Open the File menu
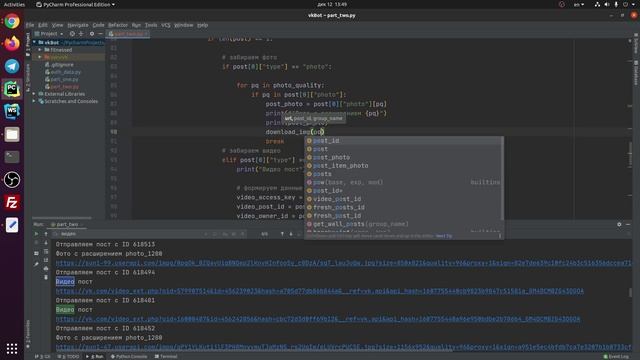 [x=30, y=25]
